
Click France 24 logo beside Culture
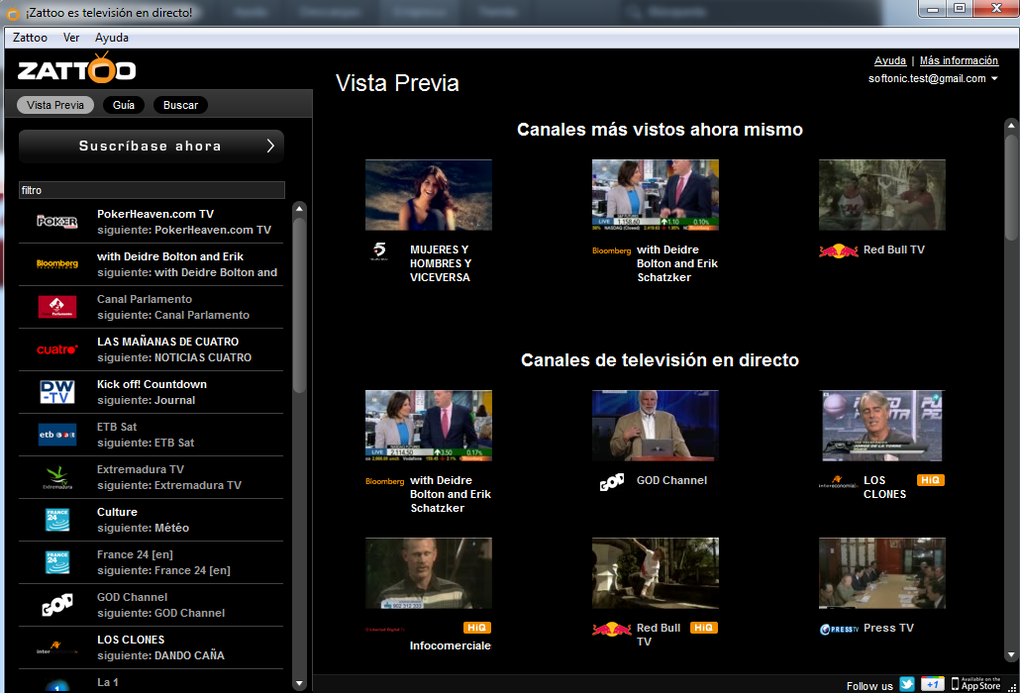pyautogui.click(x=57, y=519)
